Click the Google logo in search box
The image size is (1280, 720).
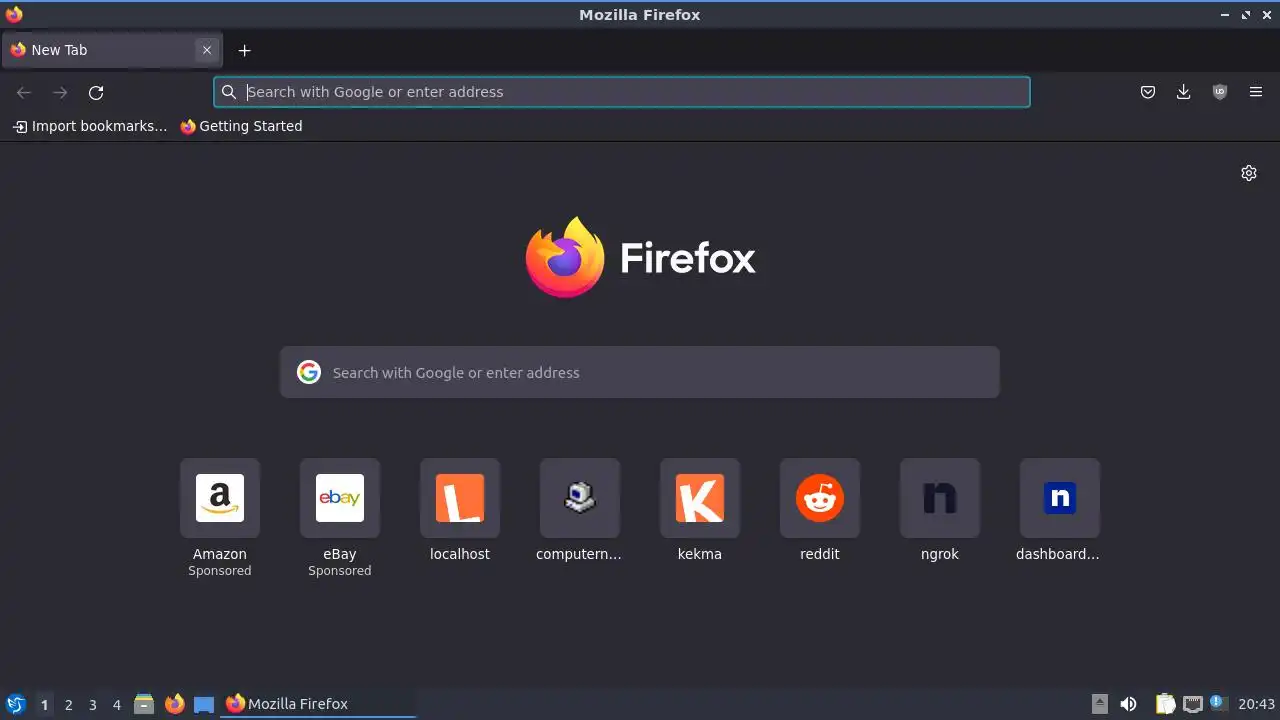[x=309, y=372]
